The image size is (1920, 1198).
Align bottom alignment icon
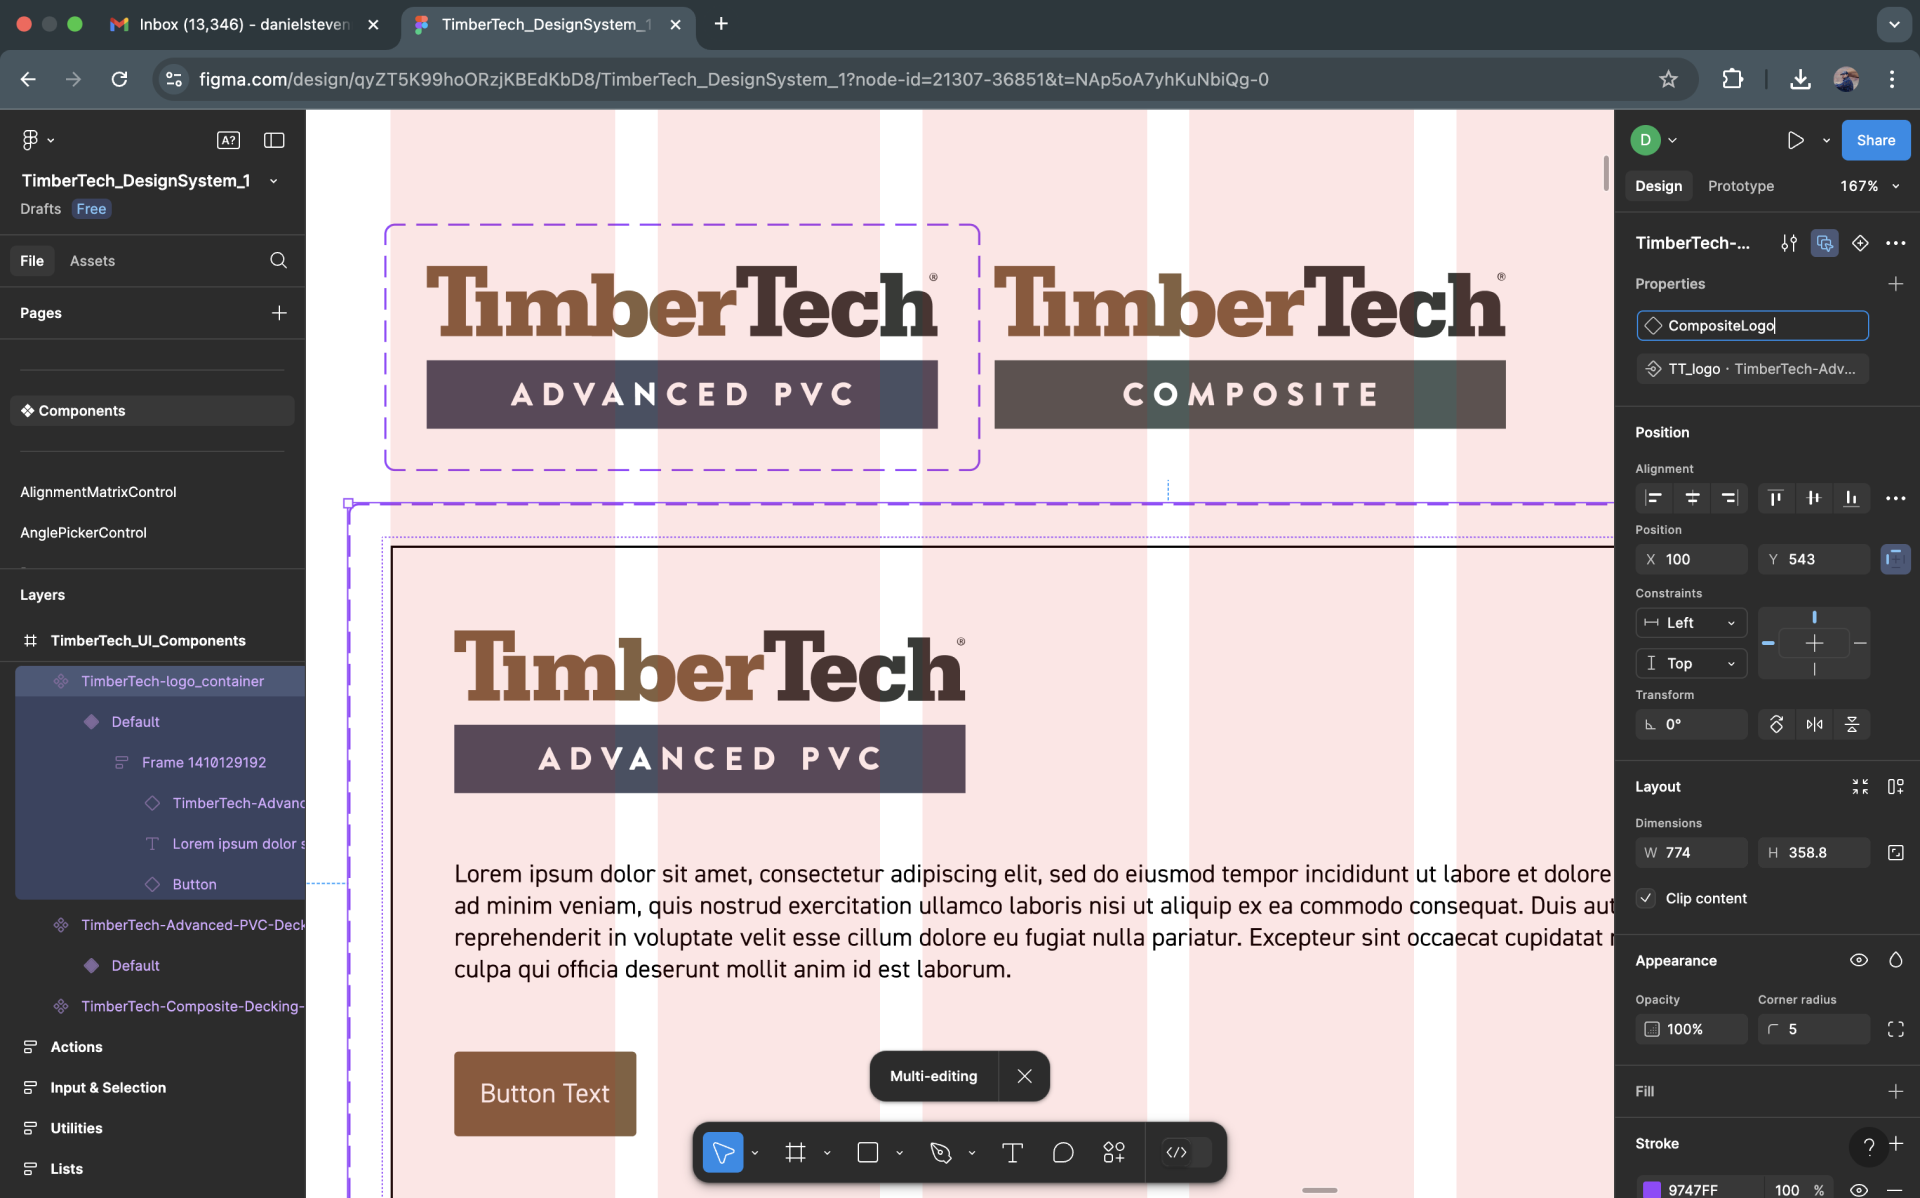click(1851, 498)
